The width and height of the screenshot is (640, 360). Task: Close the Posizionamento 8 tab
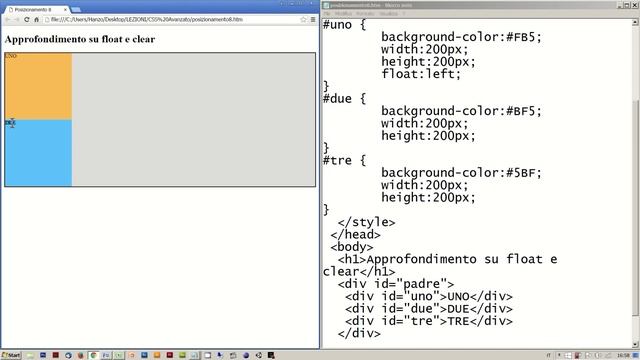tap(65, 9)
